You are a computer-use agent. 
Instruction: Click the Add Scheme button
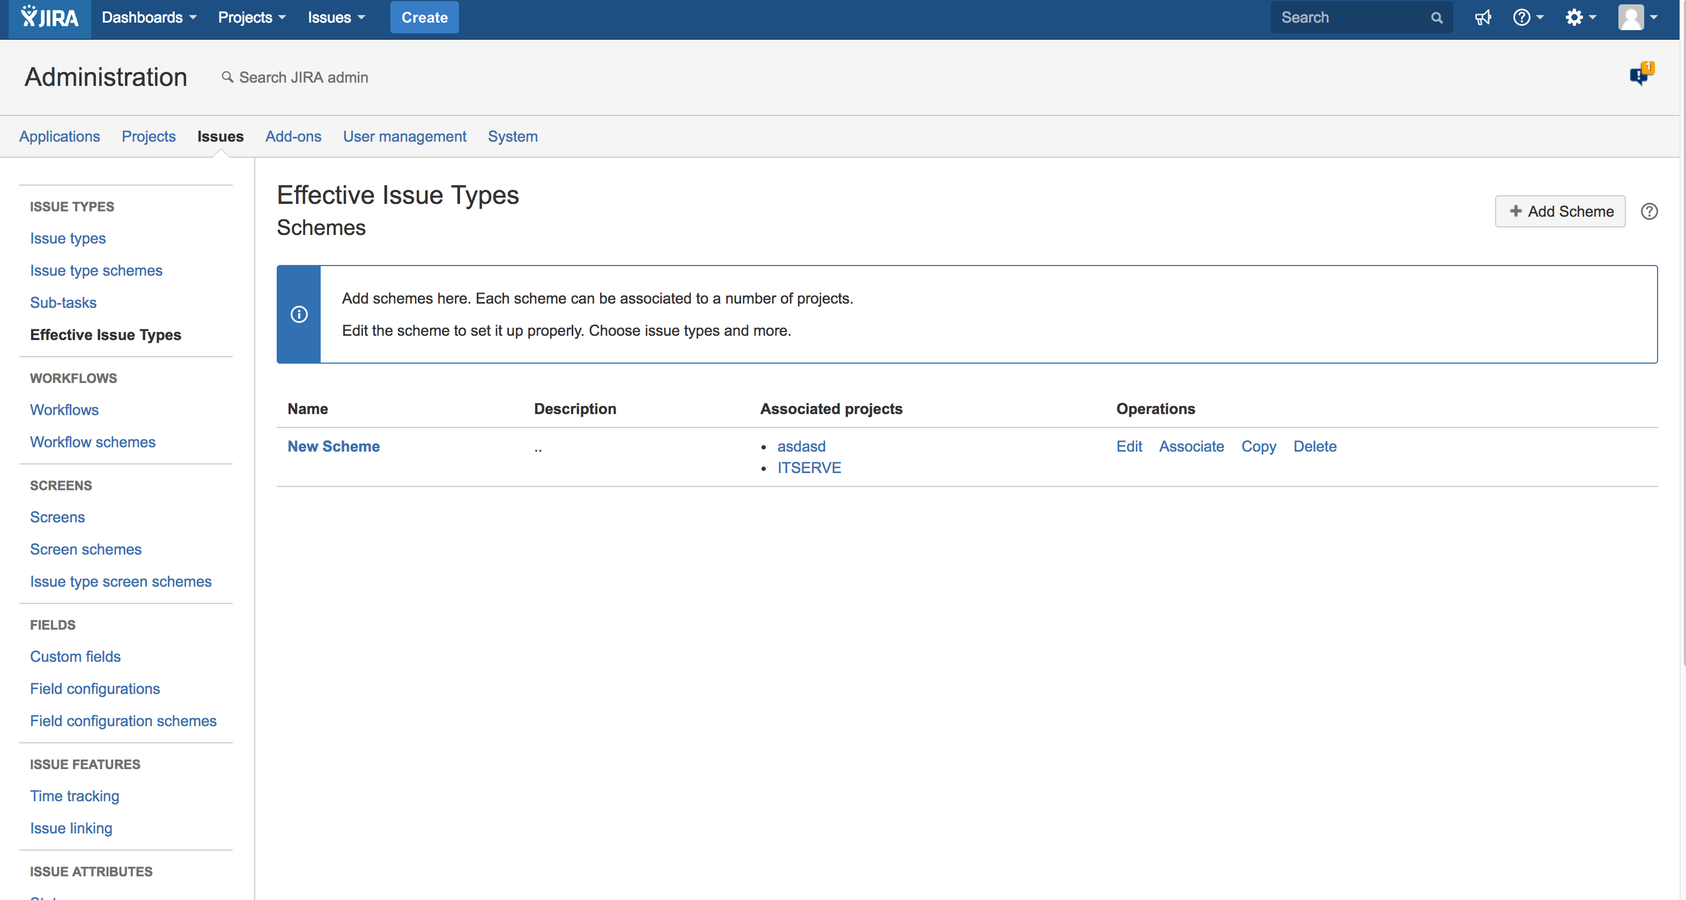[1560, 211]
